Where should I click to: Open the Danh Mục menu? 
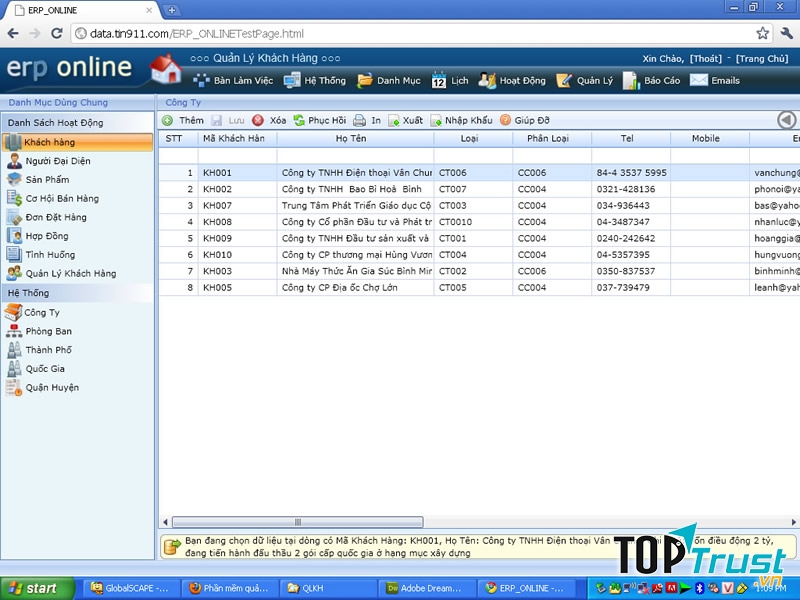[389, 80]
